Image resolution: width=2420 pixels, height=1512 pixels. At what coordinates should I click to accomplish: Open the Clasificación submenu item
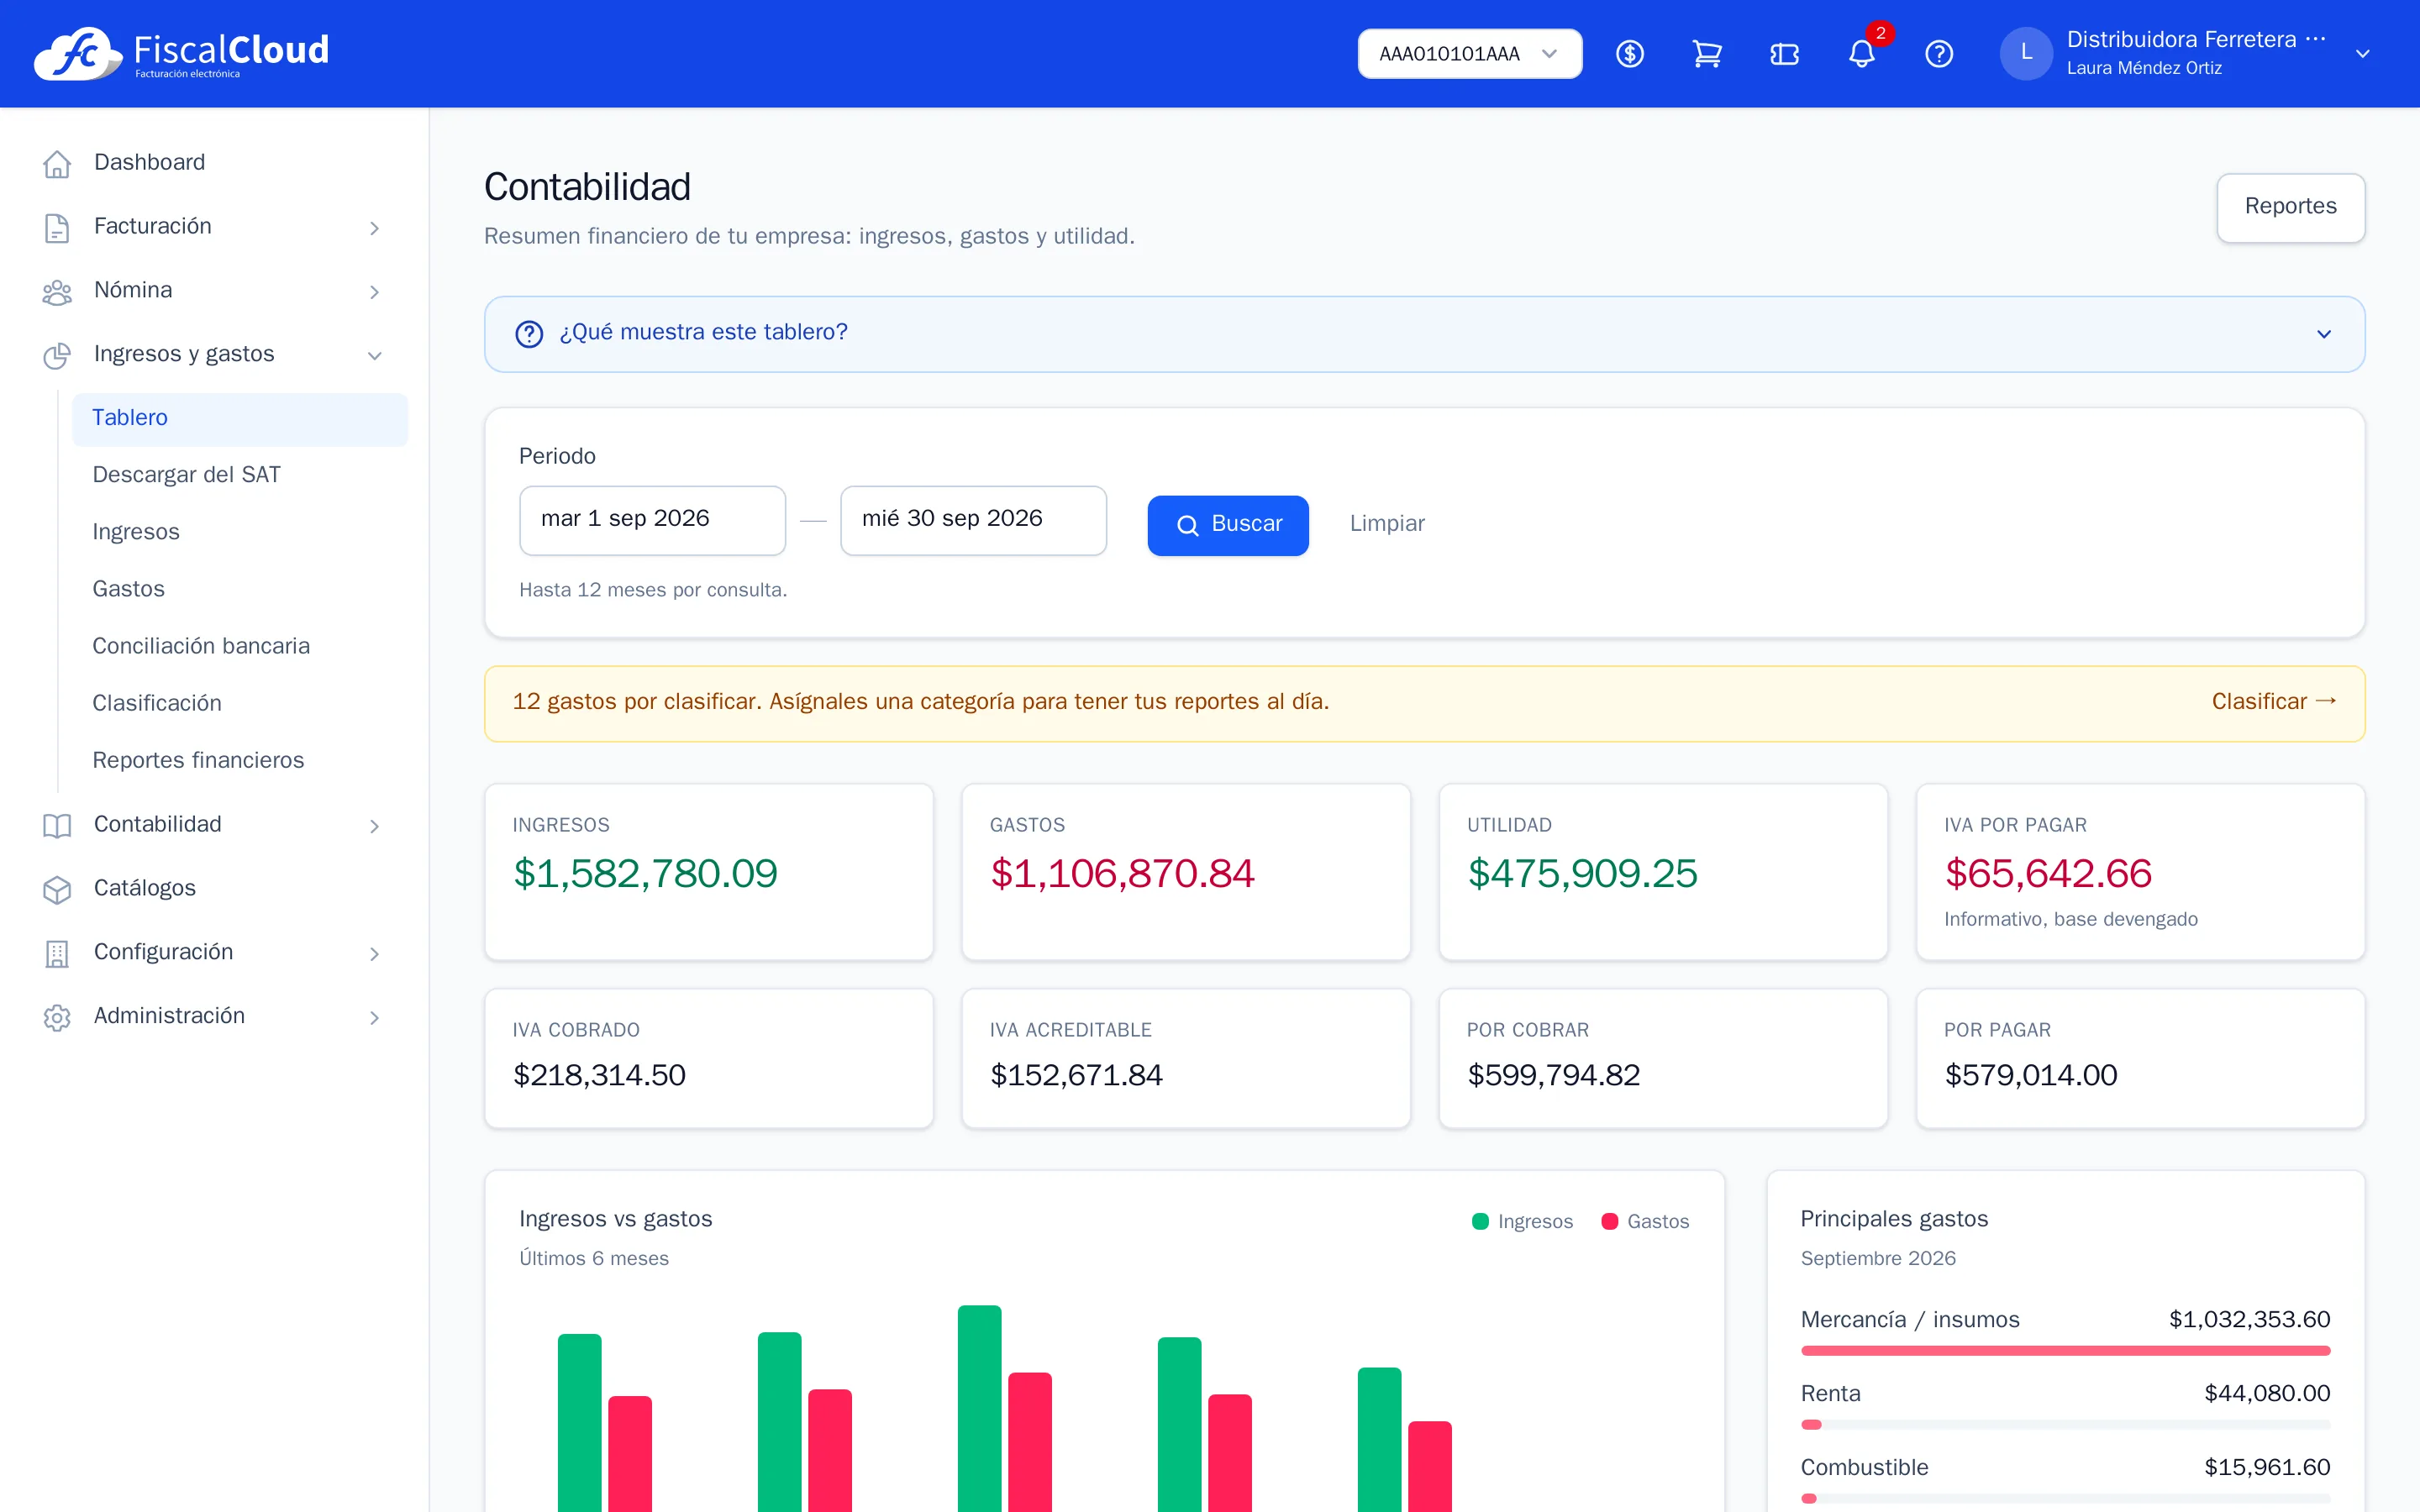point(240,703)
